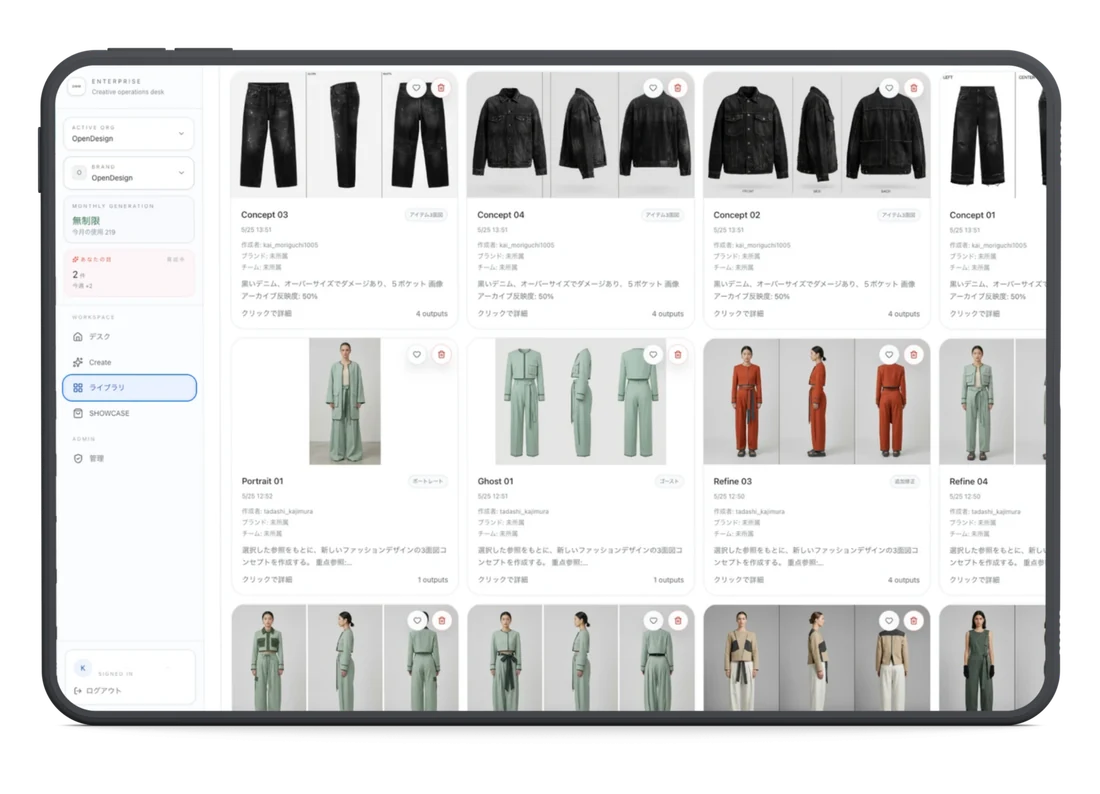Click クリックで詳細 on Refine 03
The image size is (1100, 794).
[x=739, y=580]
